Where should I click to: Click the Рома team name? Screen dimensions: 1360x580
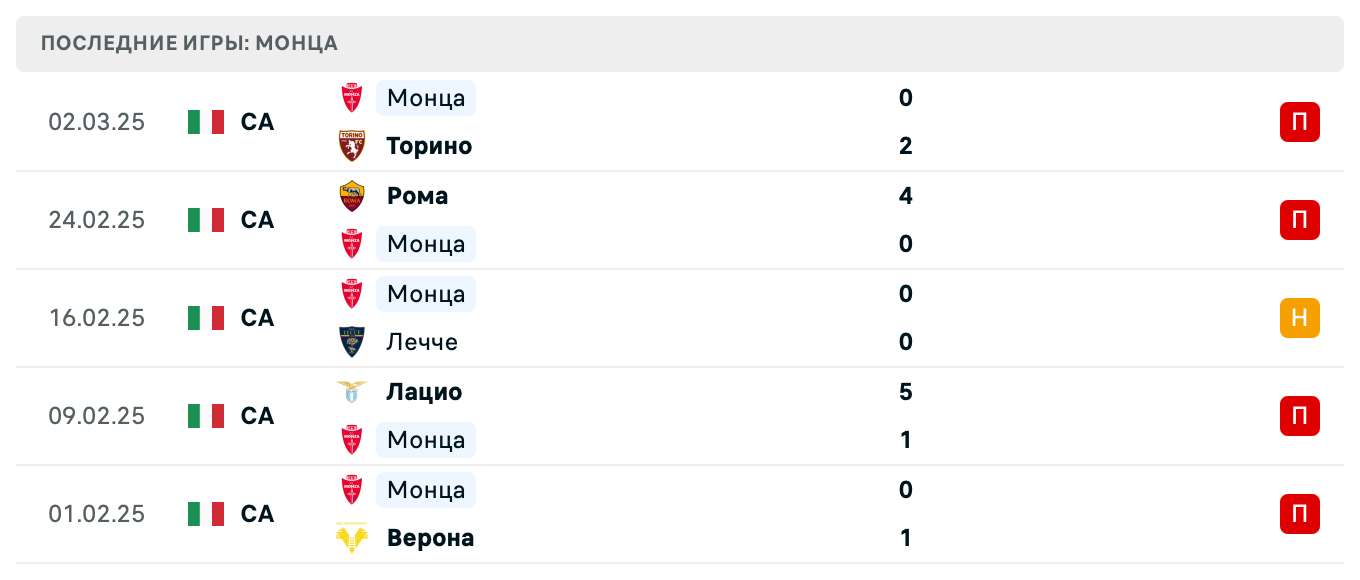(x=417, y=196)
